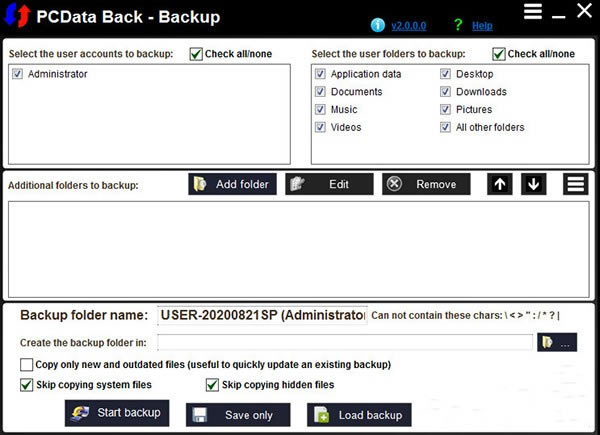The width and height of the screenshot is (600, 435).
Task: Click the Create the backup folder in field
Action: tap(345, 342)
